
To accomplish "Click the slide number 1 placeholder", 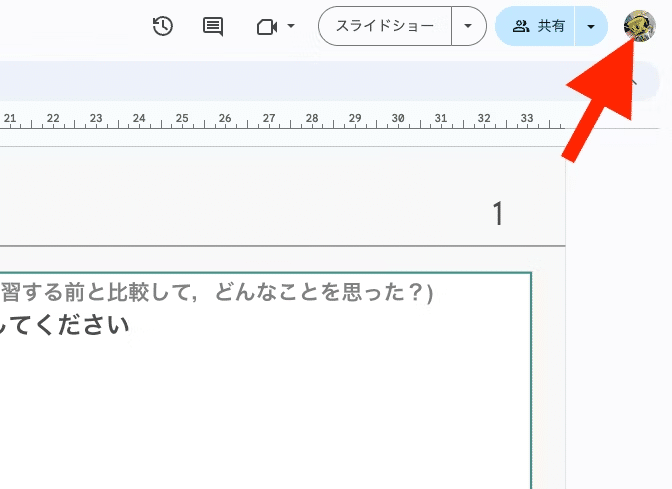I will (497, 213).
